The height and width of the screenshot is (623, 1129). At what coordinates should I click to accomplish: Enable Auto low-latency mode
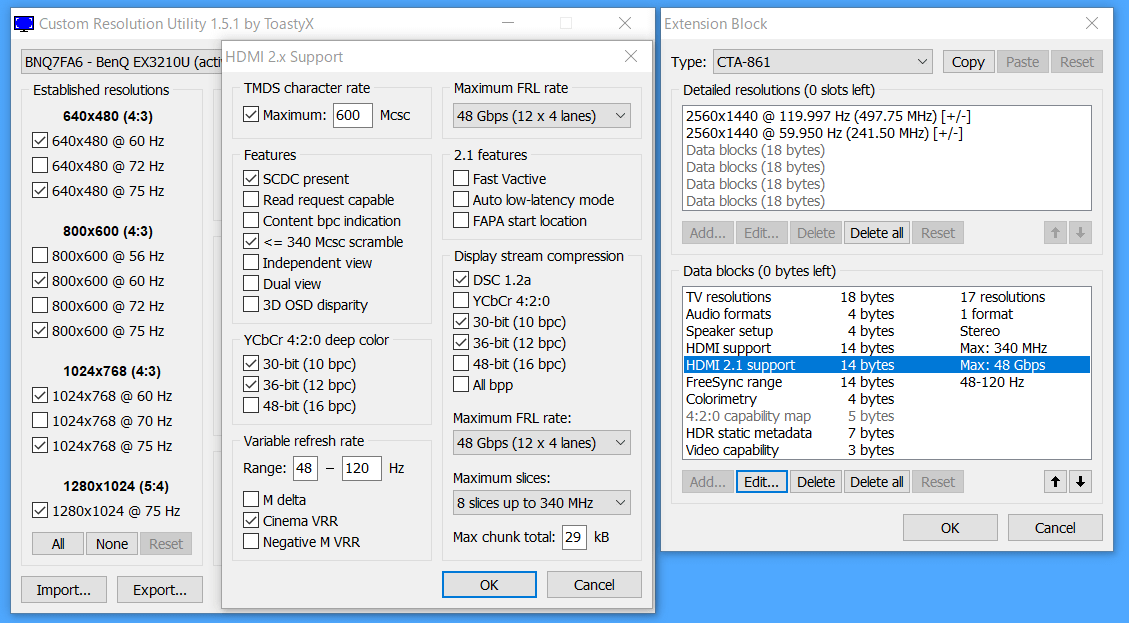click(461, 200)
